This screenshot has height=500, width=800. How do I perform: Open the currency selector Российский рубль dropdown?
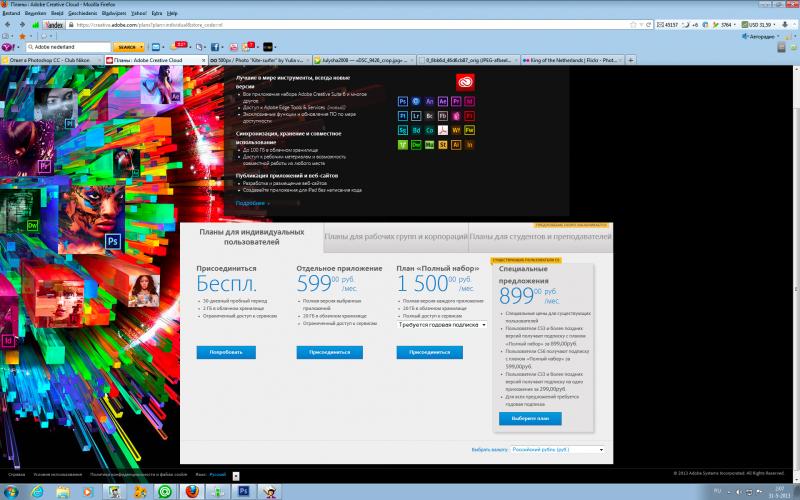coord(558,449)
